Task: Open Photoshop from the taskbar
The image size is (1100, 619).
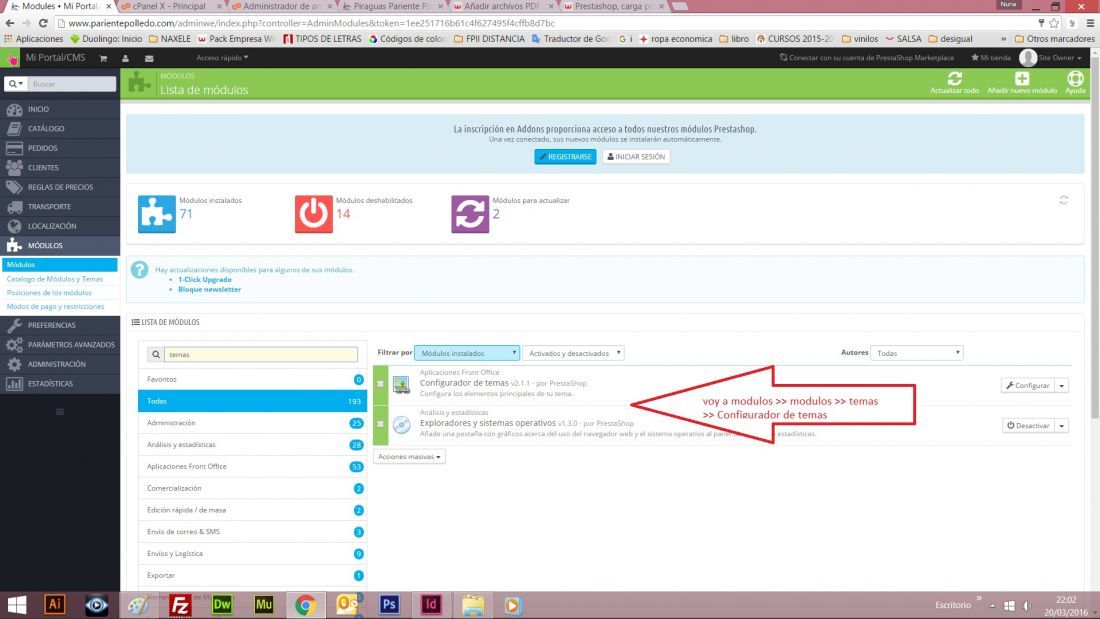Action: click(389, 604)
